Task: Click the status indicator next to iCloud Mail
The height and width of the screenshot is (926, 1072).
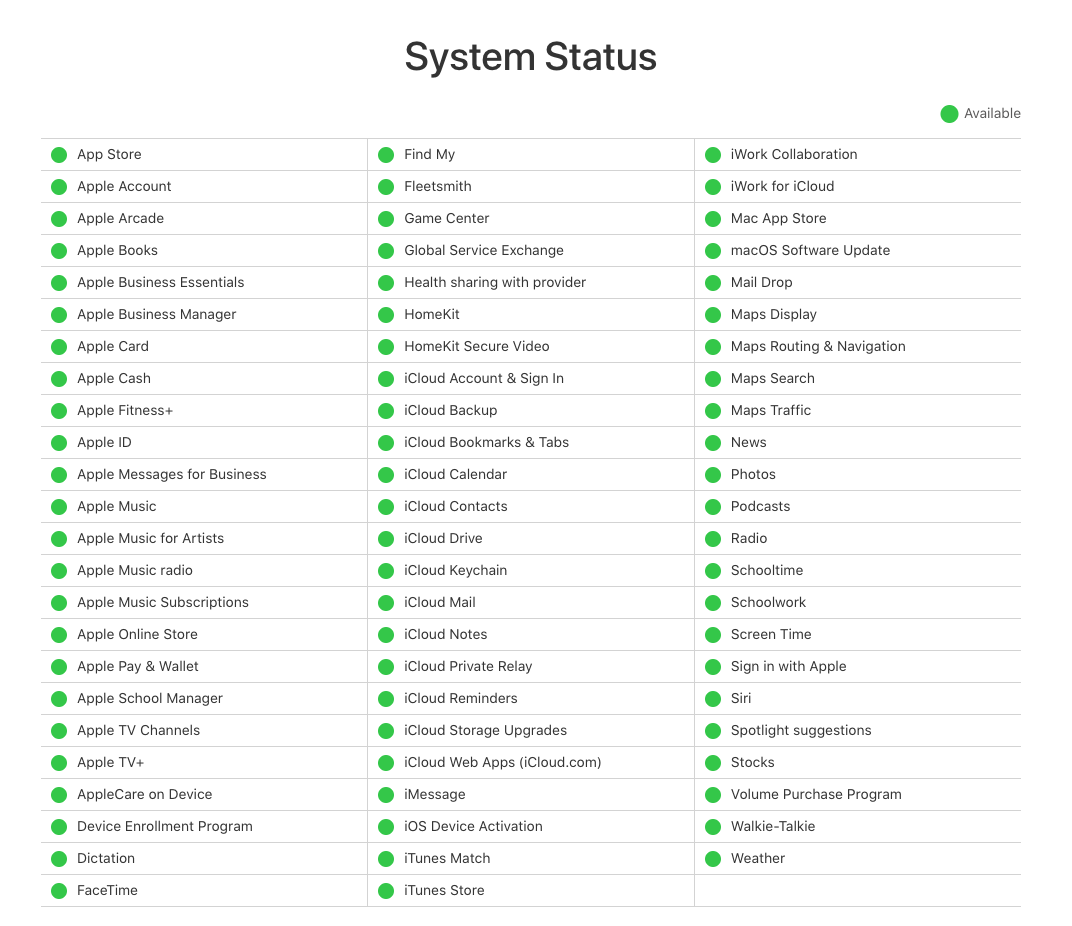Action: click(386, 603)
